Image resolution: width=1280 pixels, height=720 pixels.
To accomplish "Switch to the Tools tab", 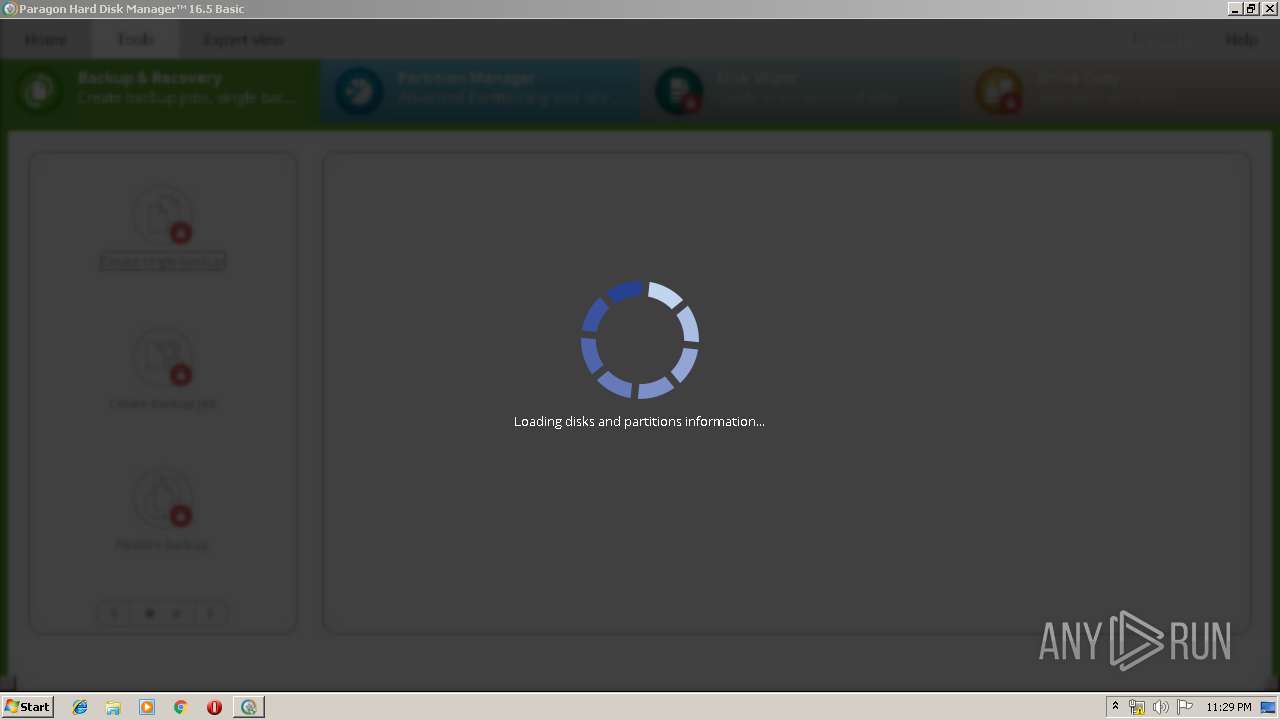I will pyautogui.click(x=136, y=40).
